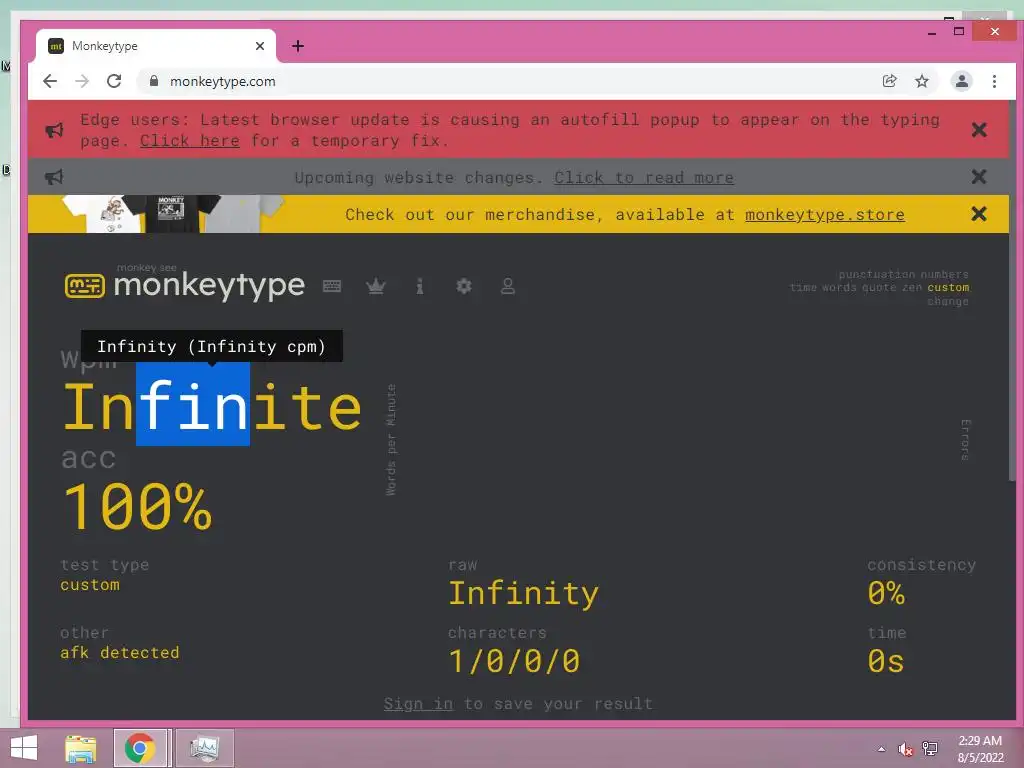The width and height of the screenshot is (1024, 768).
Task: Dismiss the gray website changes banner
Action: pos(978,176)
